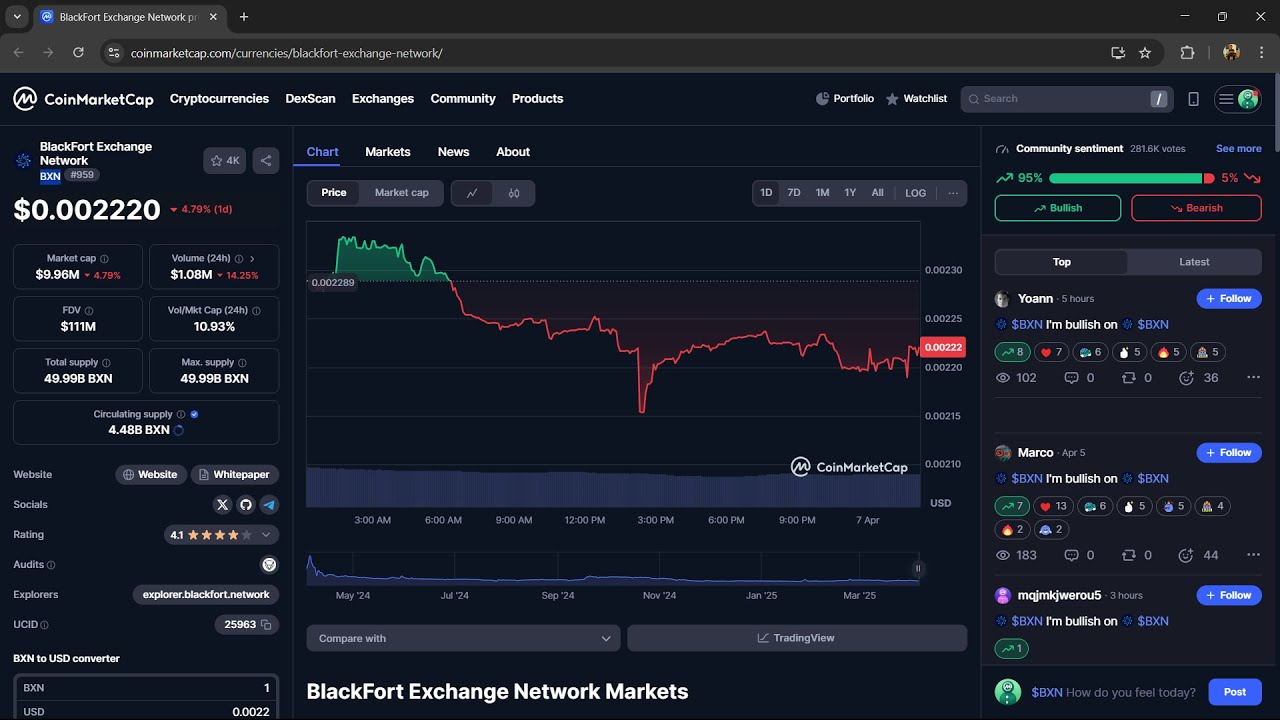Click the heart reaction on Yoann's post
Viewport: 1280px width, 720px height.
click(1052, 352)
